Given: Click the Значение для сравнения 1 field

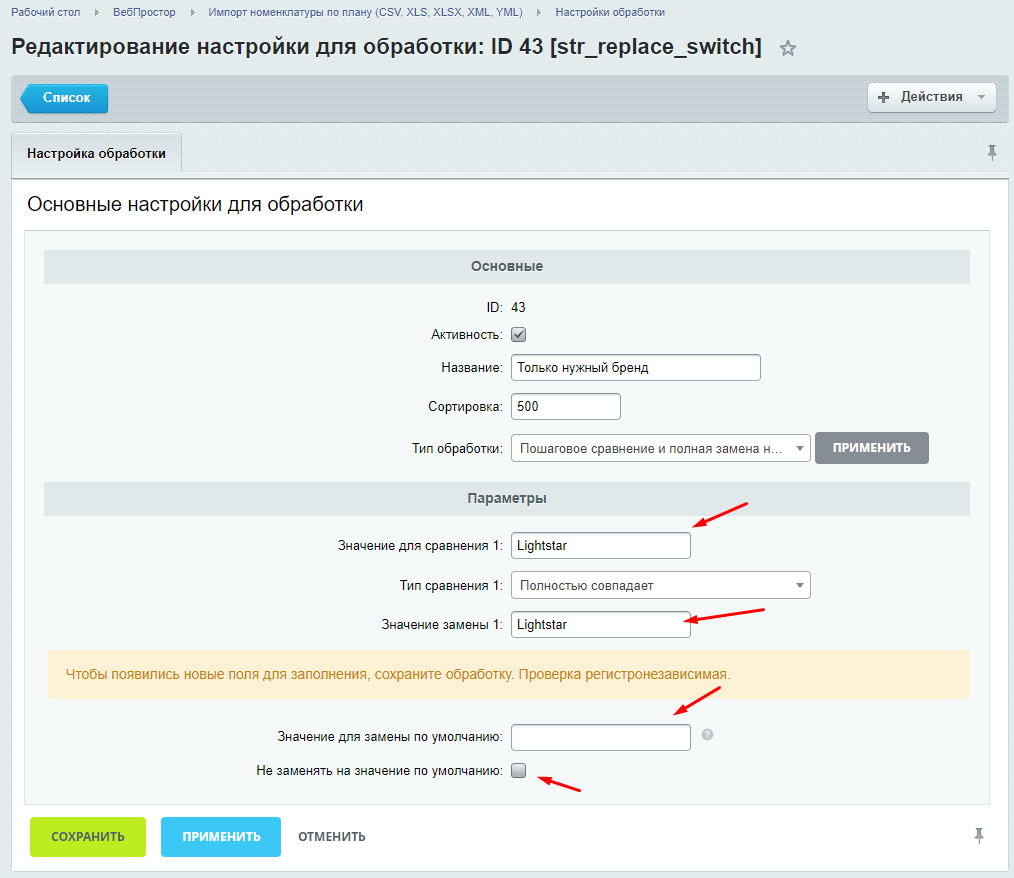Looking at the screenshot, I should 601,545.
